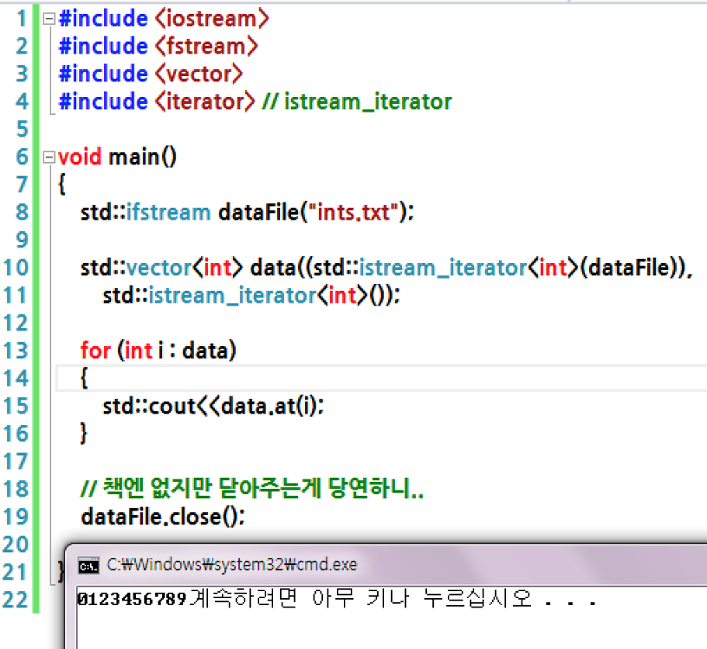
Task: Click the "#include <vector>" line
Action: point(151,74)
